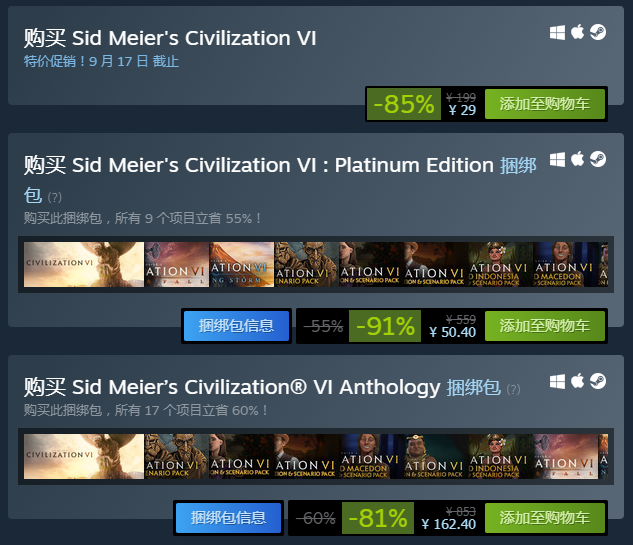This screenshot has width=633, height=545.
Task: Click Apple icon on Platinum Edition bundle
Action: [577, 159]
